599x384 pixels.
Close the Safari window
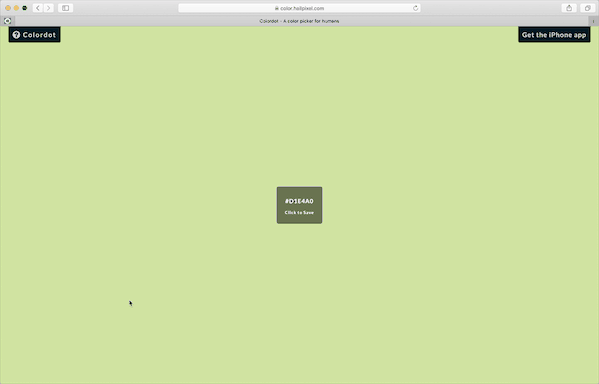click(x=8, y=8)
